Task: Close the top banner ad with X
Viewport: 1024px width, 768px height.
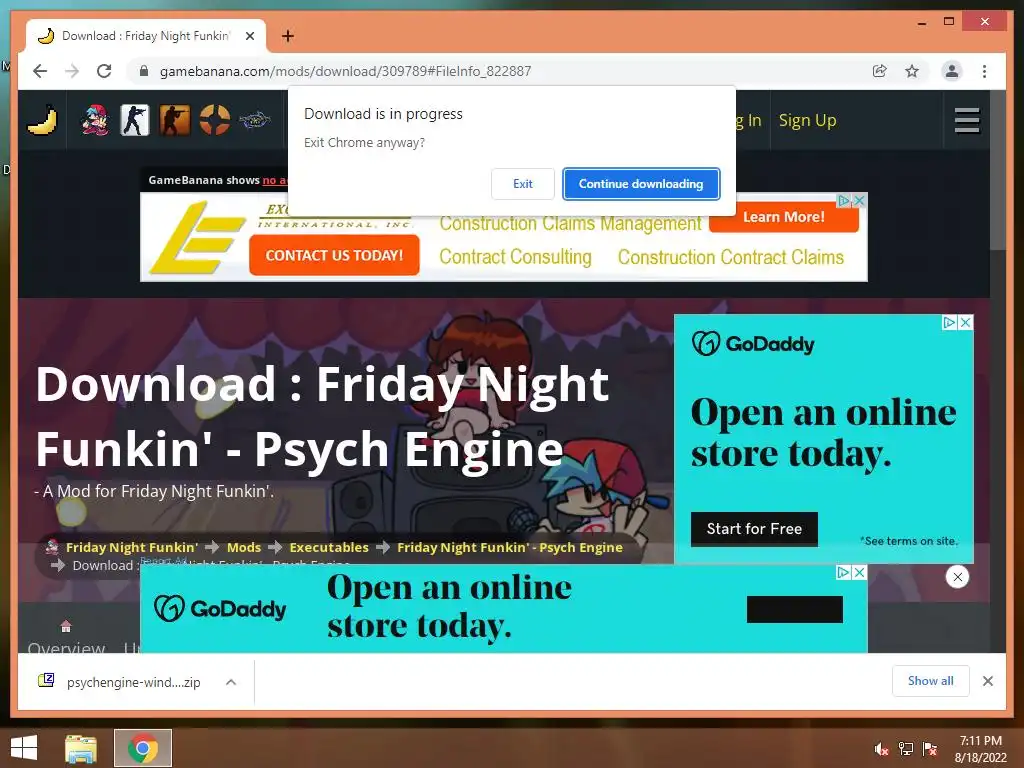Action: click(859, 200)
